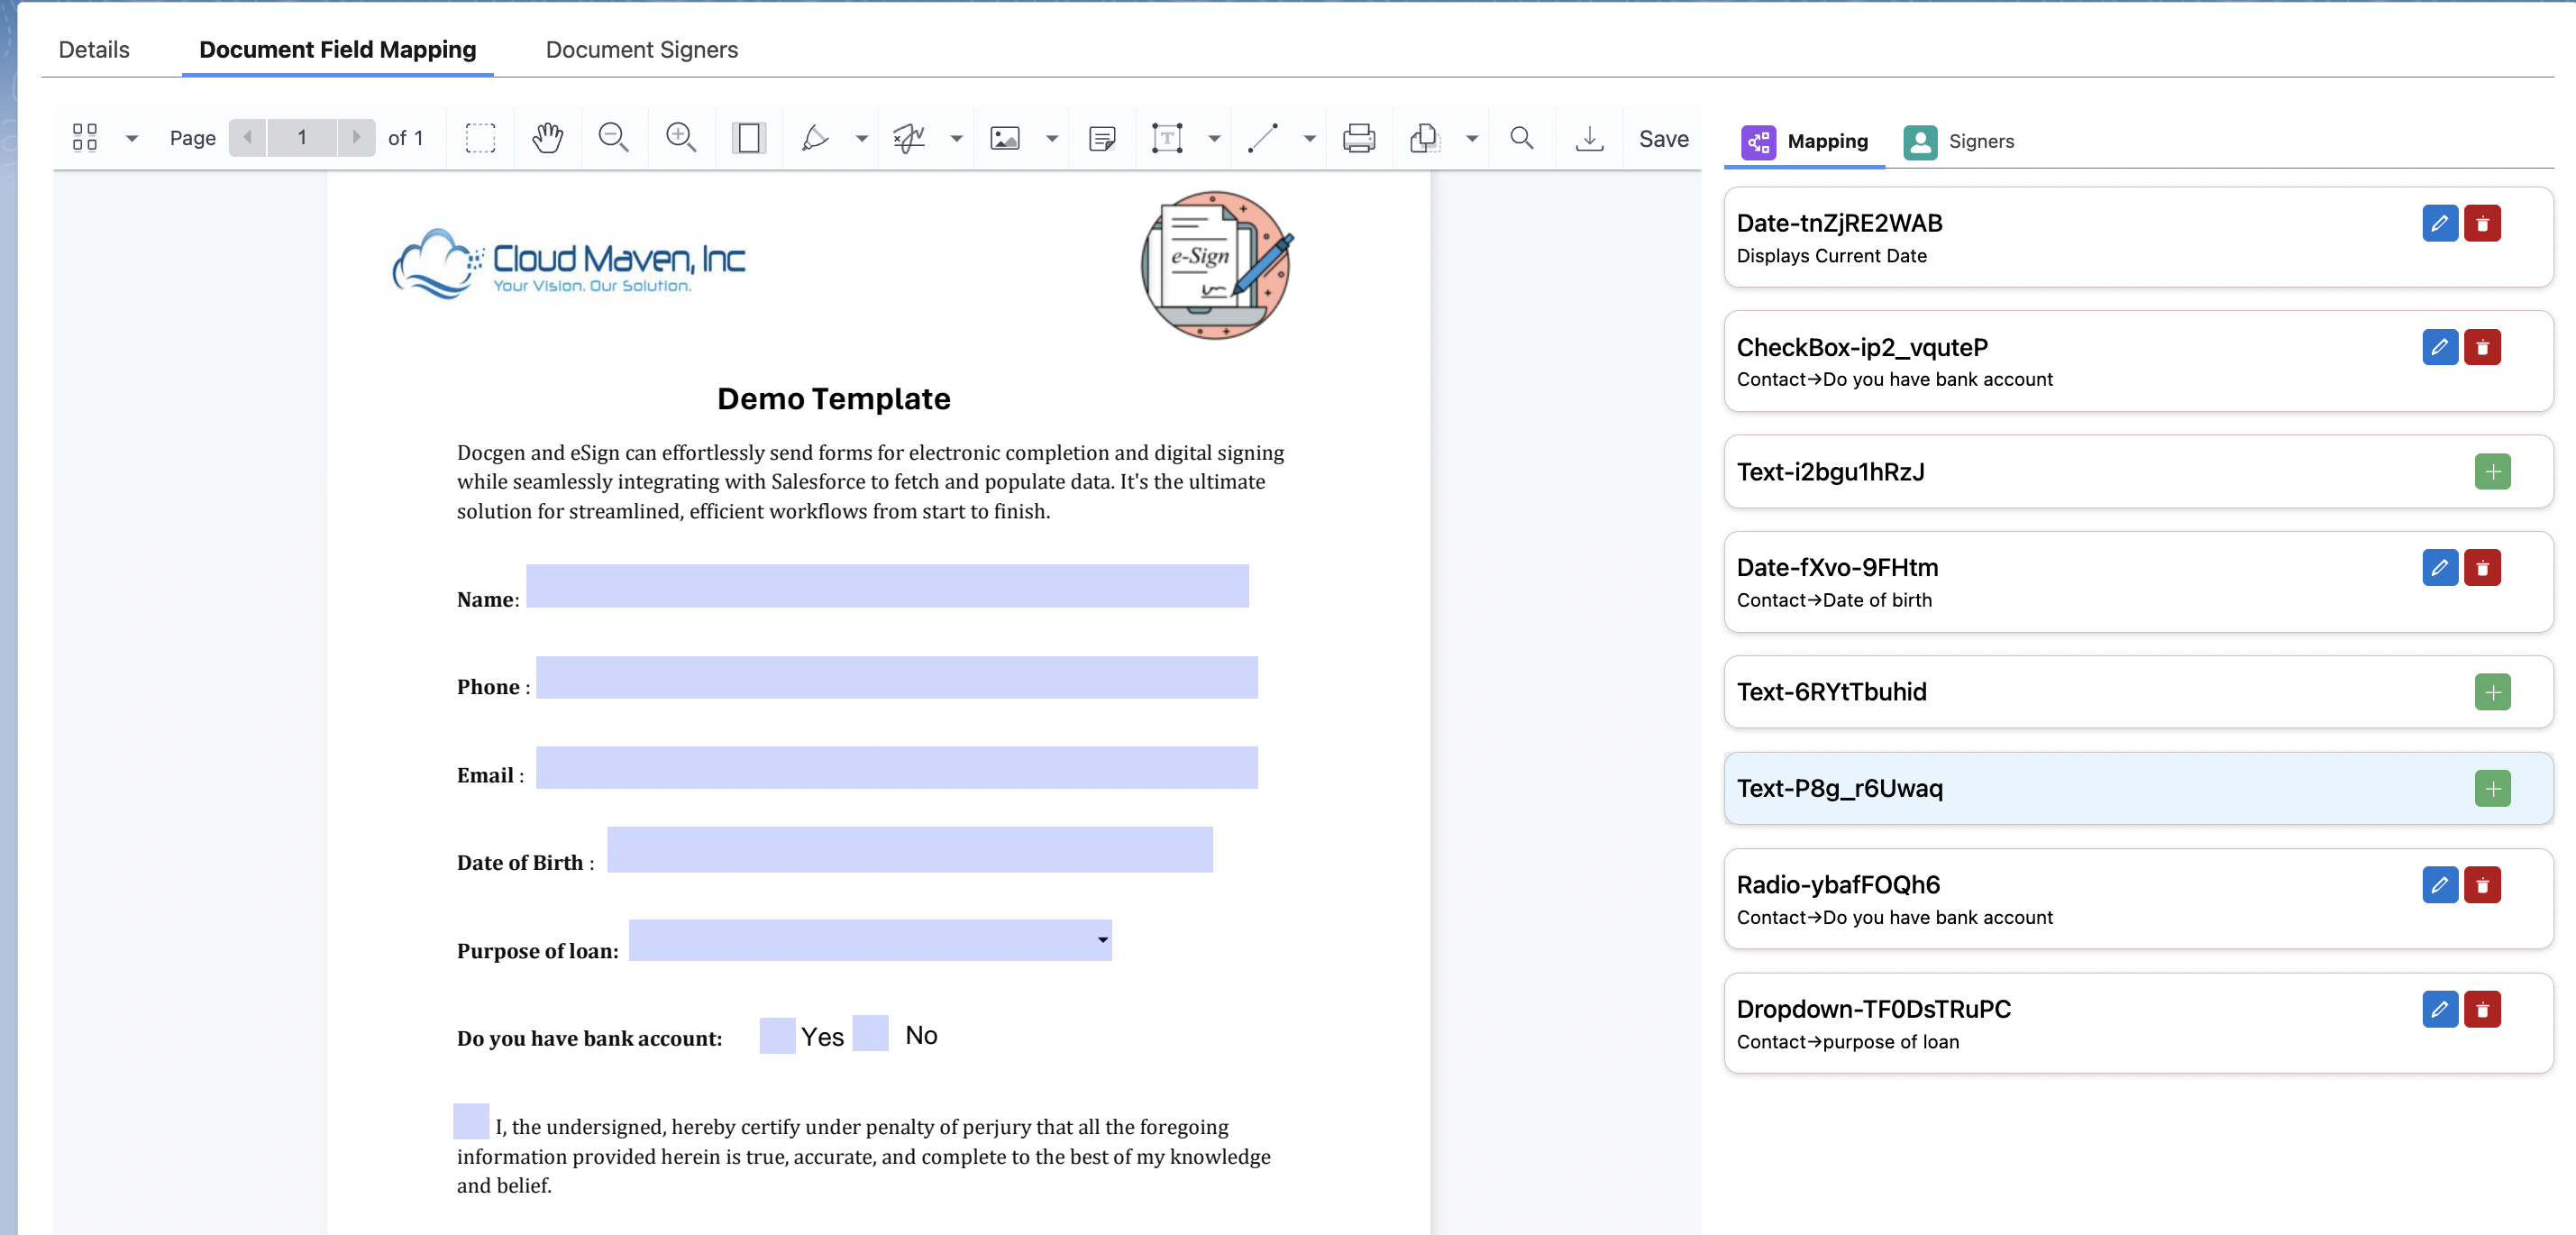The height and width of the screenshot is (1235, 2576).
Task: Add mapping for Text-i2bgu1hRzJ
Action: coord(2492,472)
